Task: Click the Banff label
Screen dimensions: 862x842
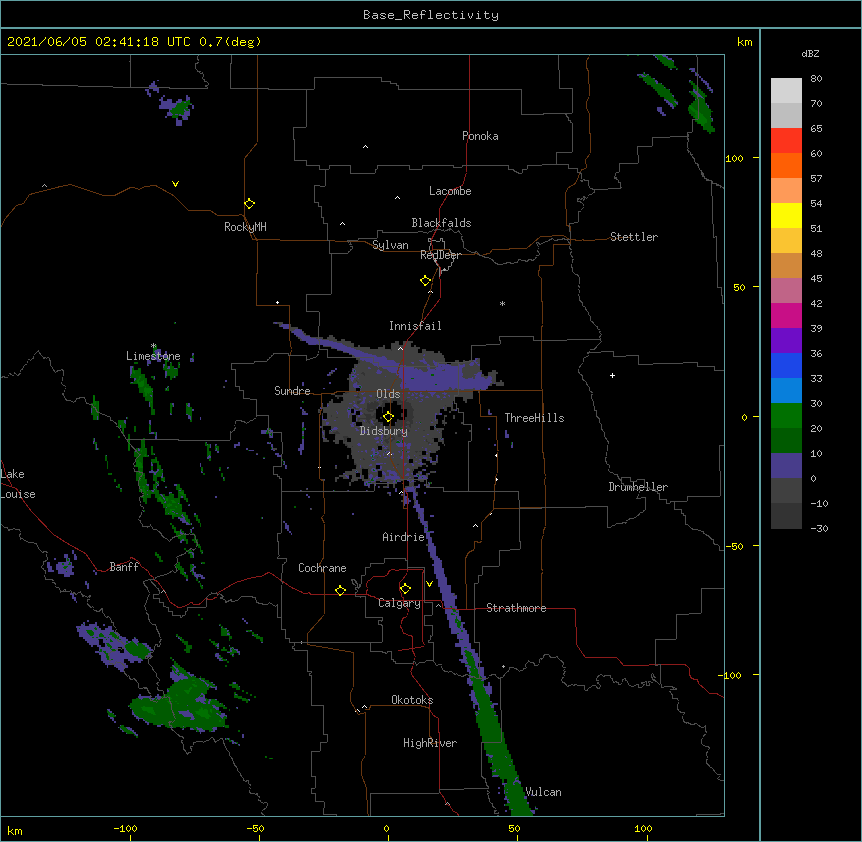Action: [124, 567]
